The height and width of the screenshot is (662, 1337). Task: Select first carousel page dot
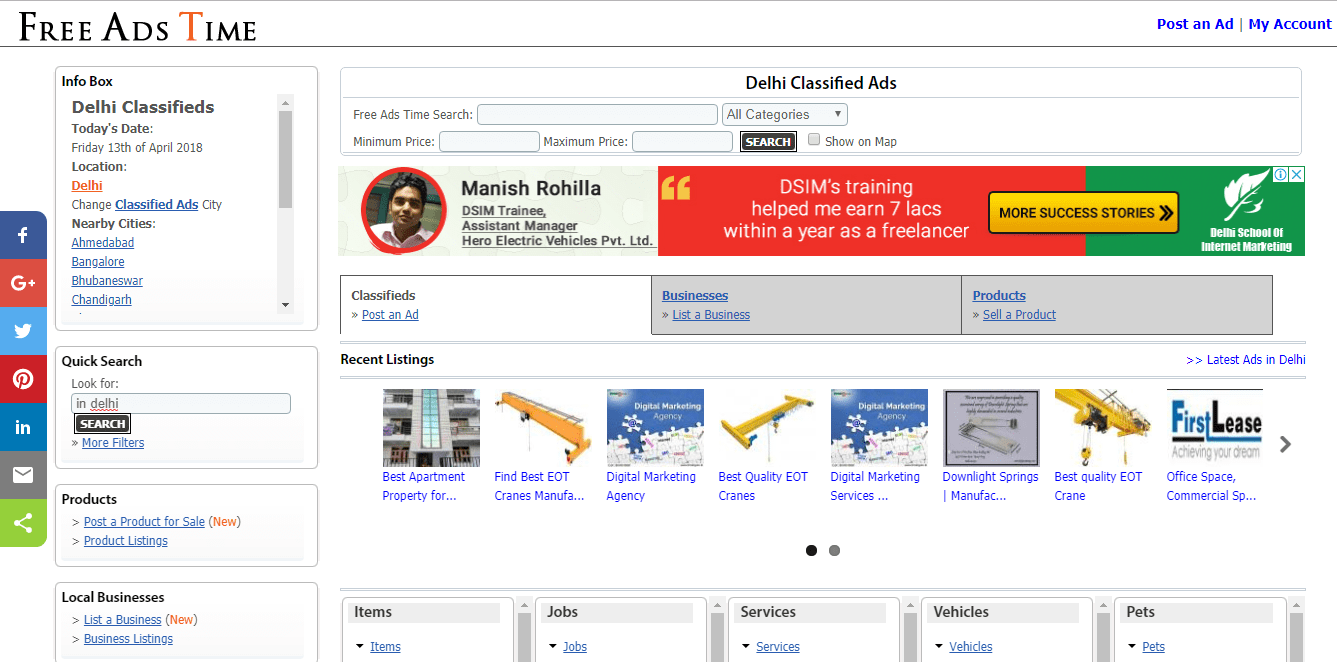tap(811, 550)
